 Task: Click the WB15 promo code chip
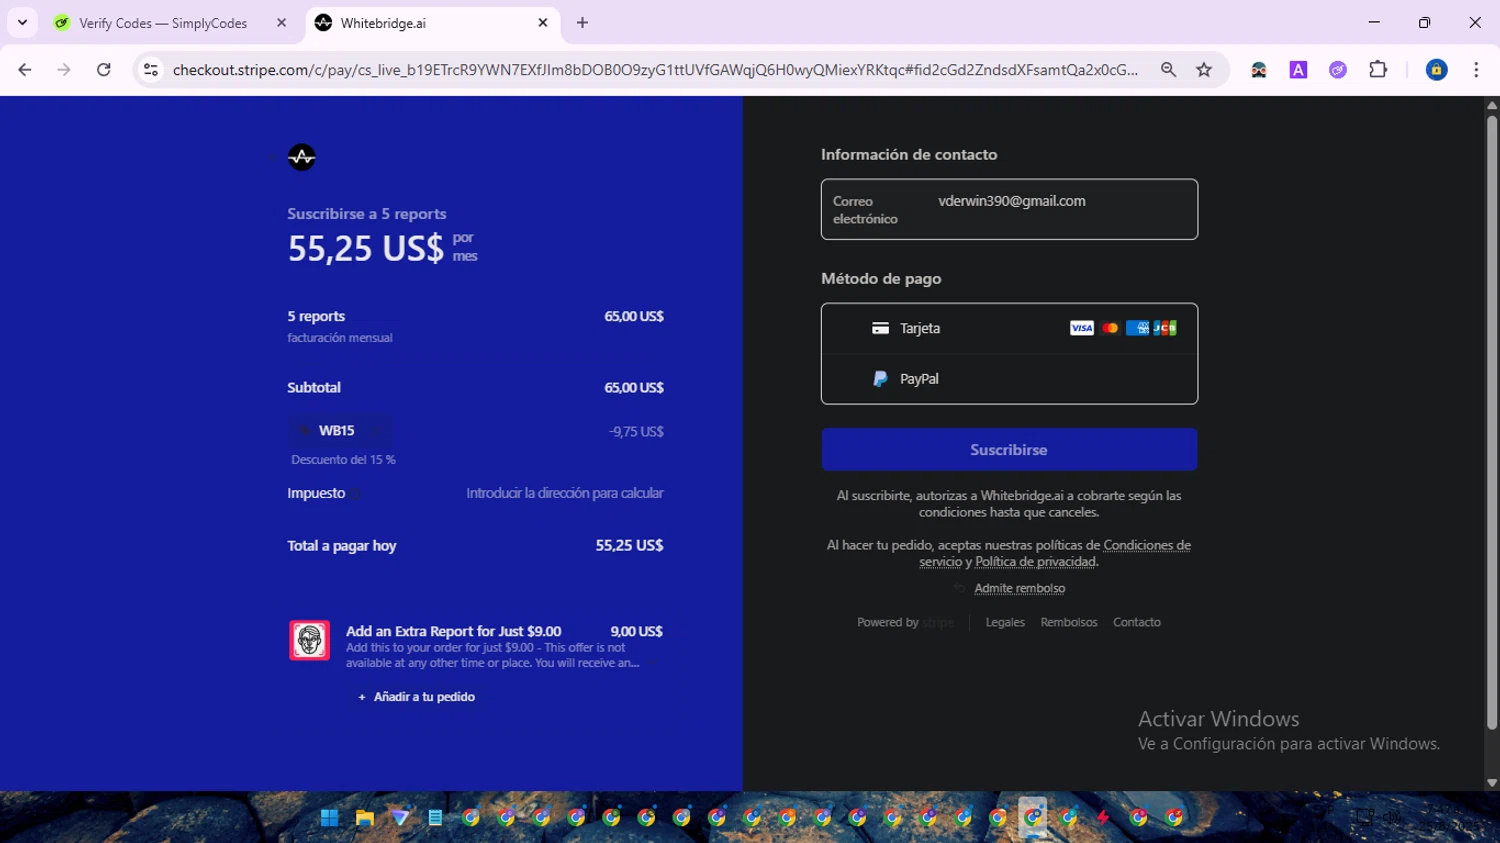click(x=339, y=431)
